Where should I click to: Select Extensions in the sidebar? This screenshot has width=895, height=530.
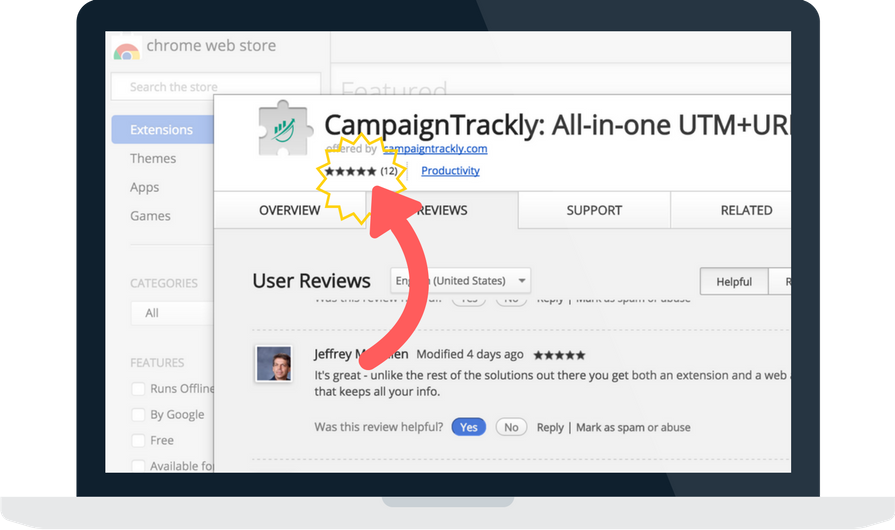tap(163, 130)
